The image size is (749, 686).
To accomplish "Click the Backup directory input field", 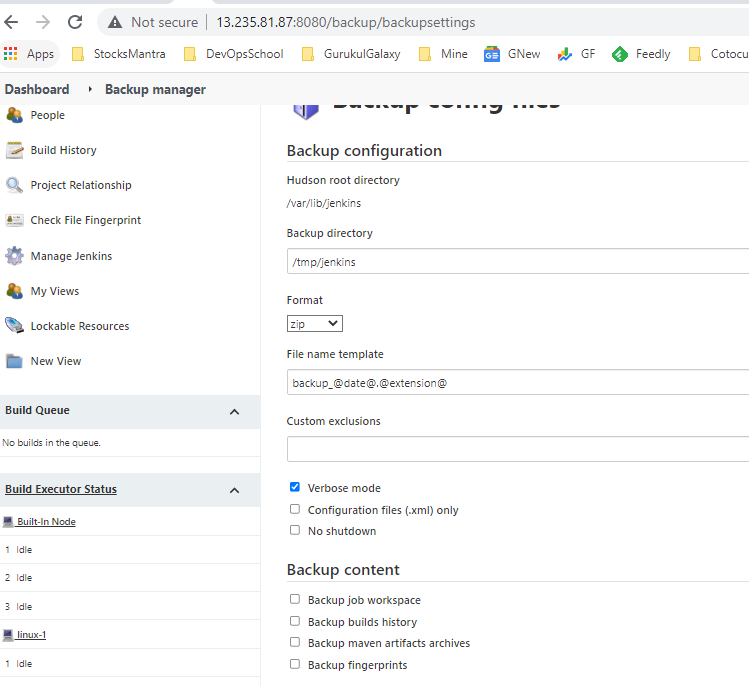I will coord(517,262).
